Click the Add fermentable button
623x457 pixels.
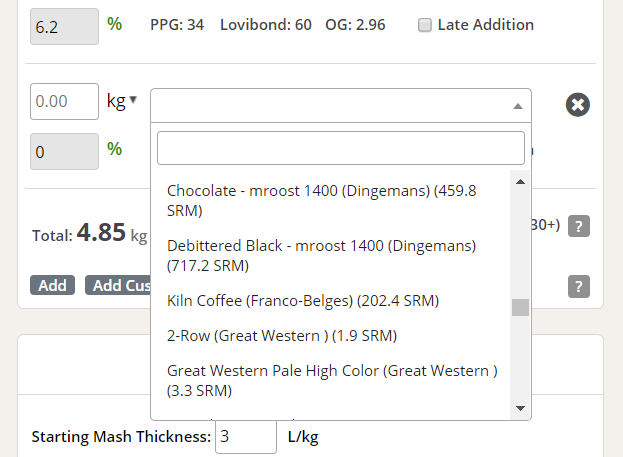coord(52,285)
